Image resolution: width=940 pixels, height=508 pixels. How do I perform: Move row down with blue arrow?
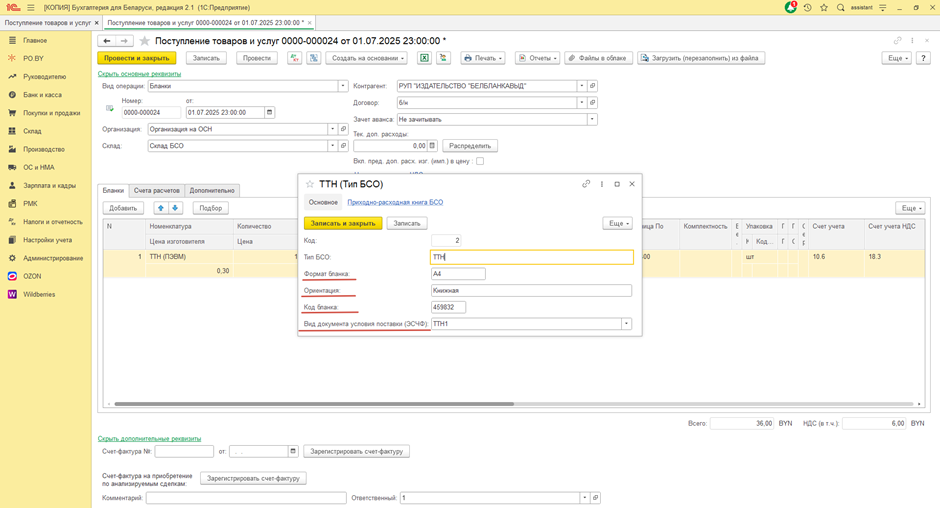(175, 208)
